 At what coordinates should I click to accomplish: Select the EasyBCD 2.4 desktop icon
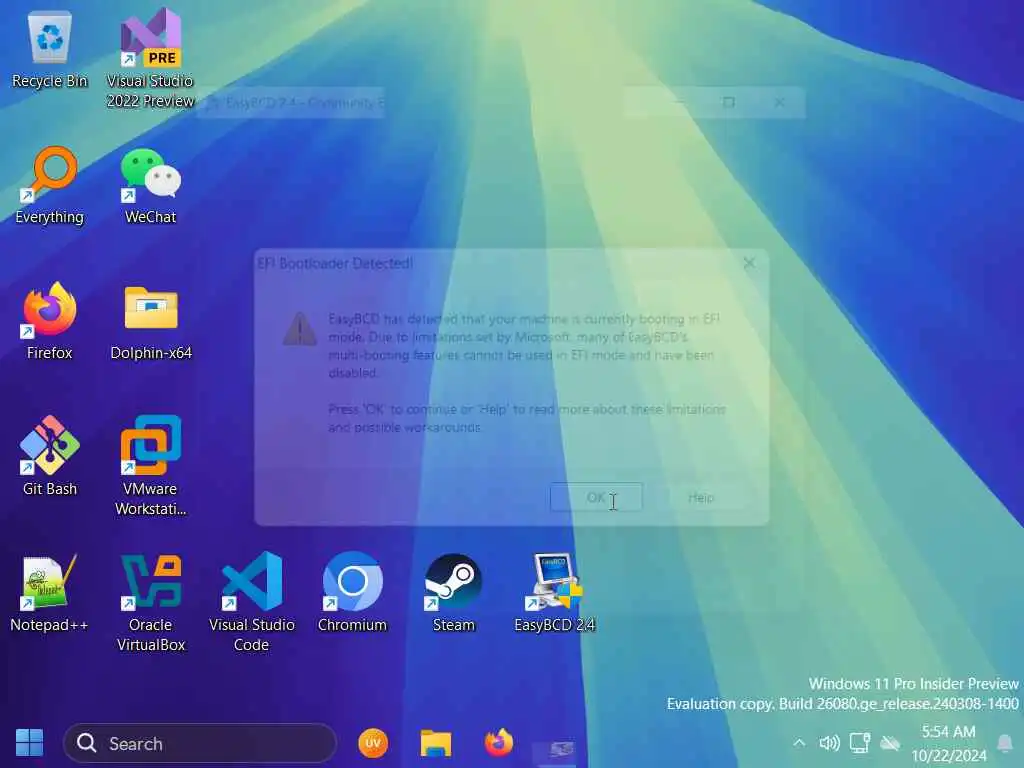click(x=554, y=593)
